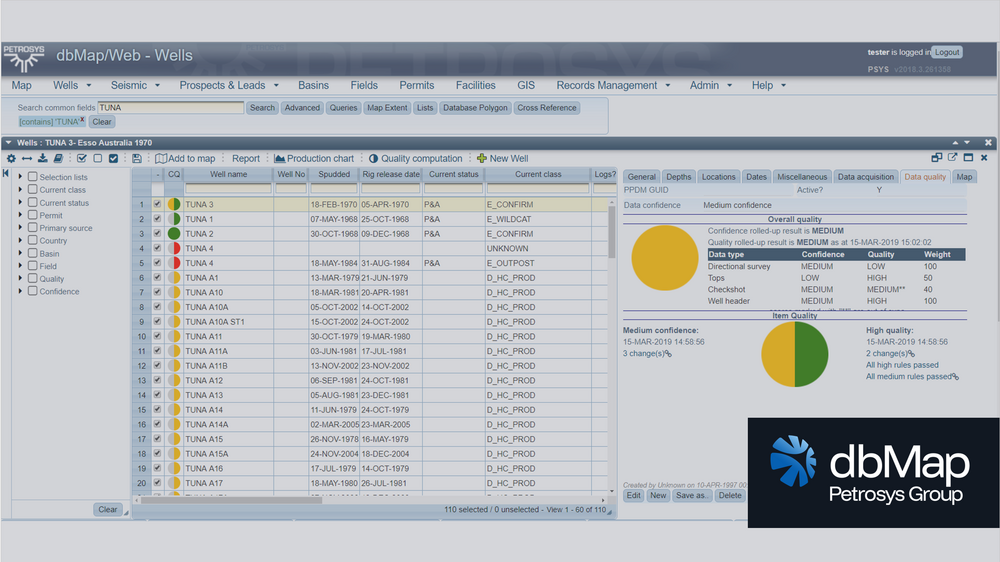Switch to the General tab

tap(642, 177)
